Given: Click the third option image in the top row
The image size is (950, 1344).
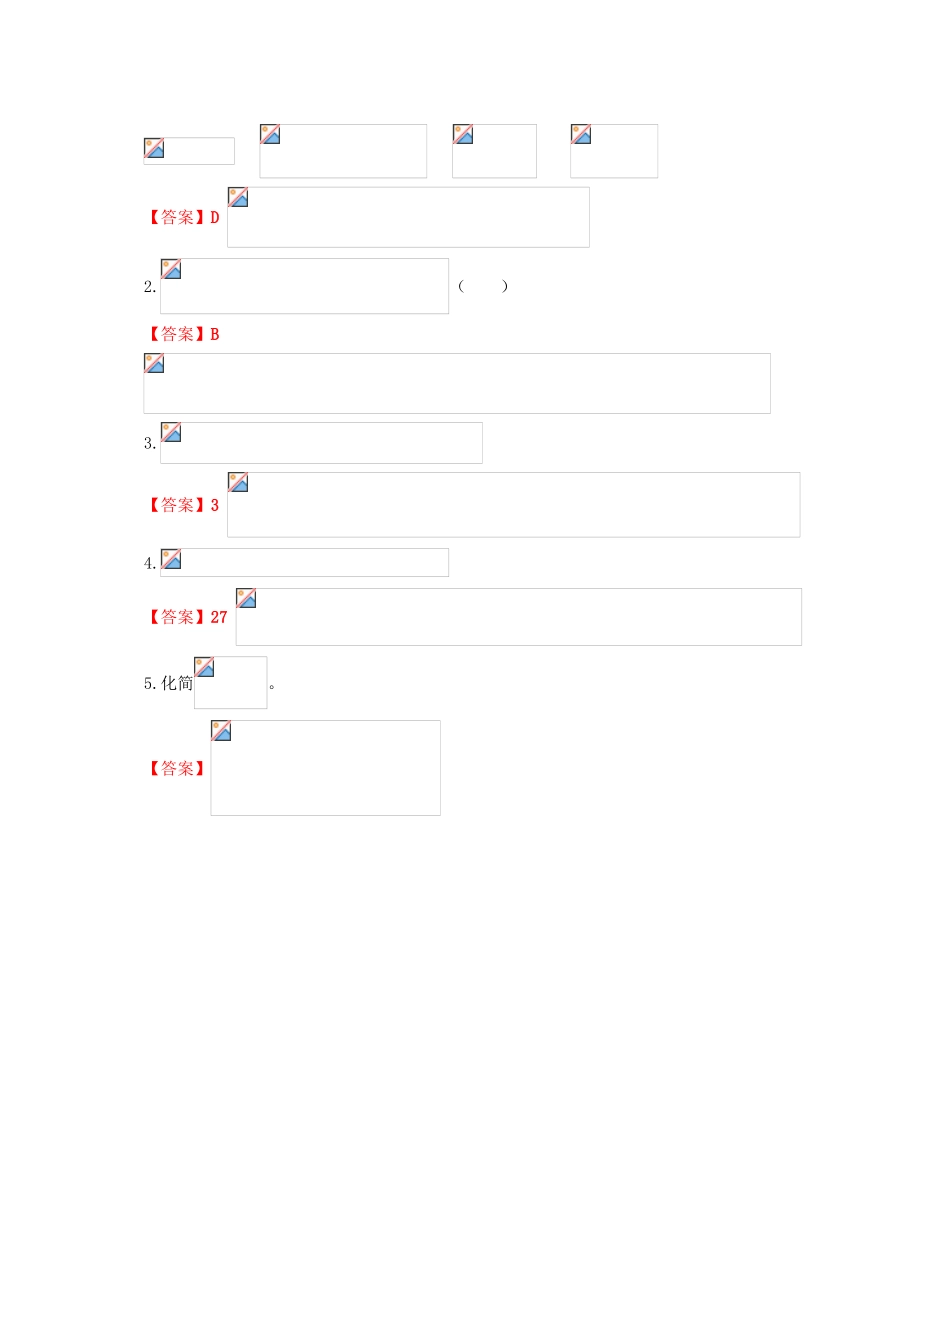Looking at the screenshot, I should pos(494,151).
